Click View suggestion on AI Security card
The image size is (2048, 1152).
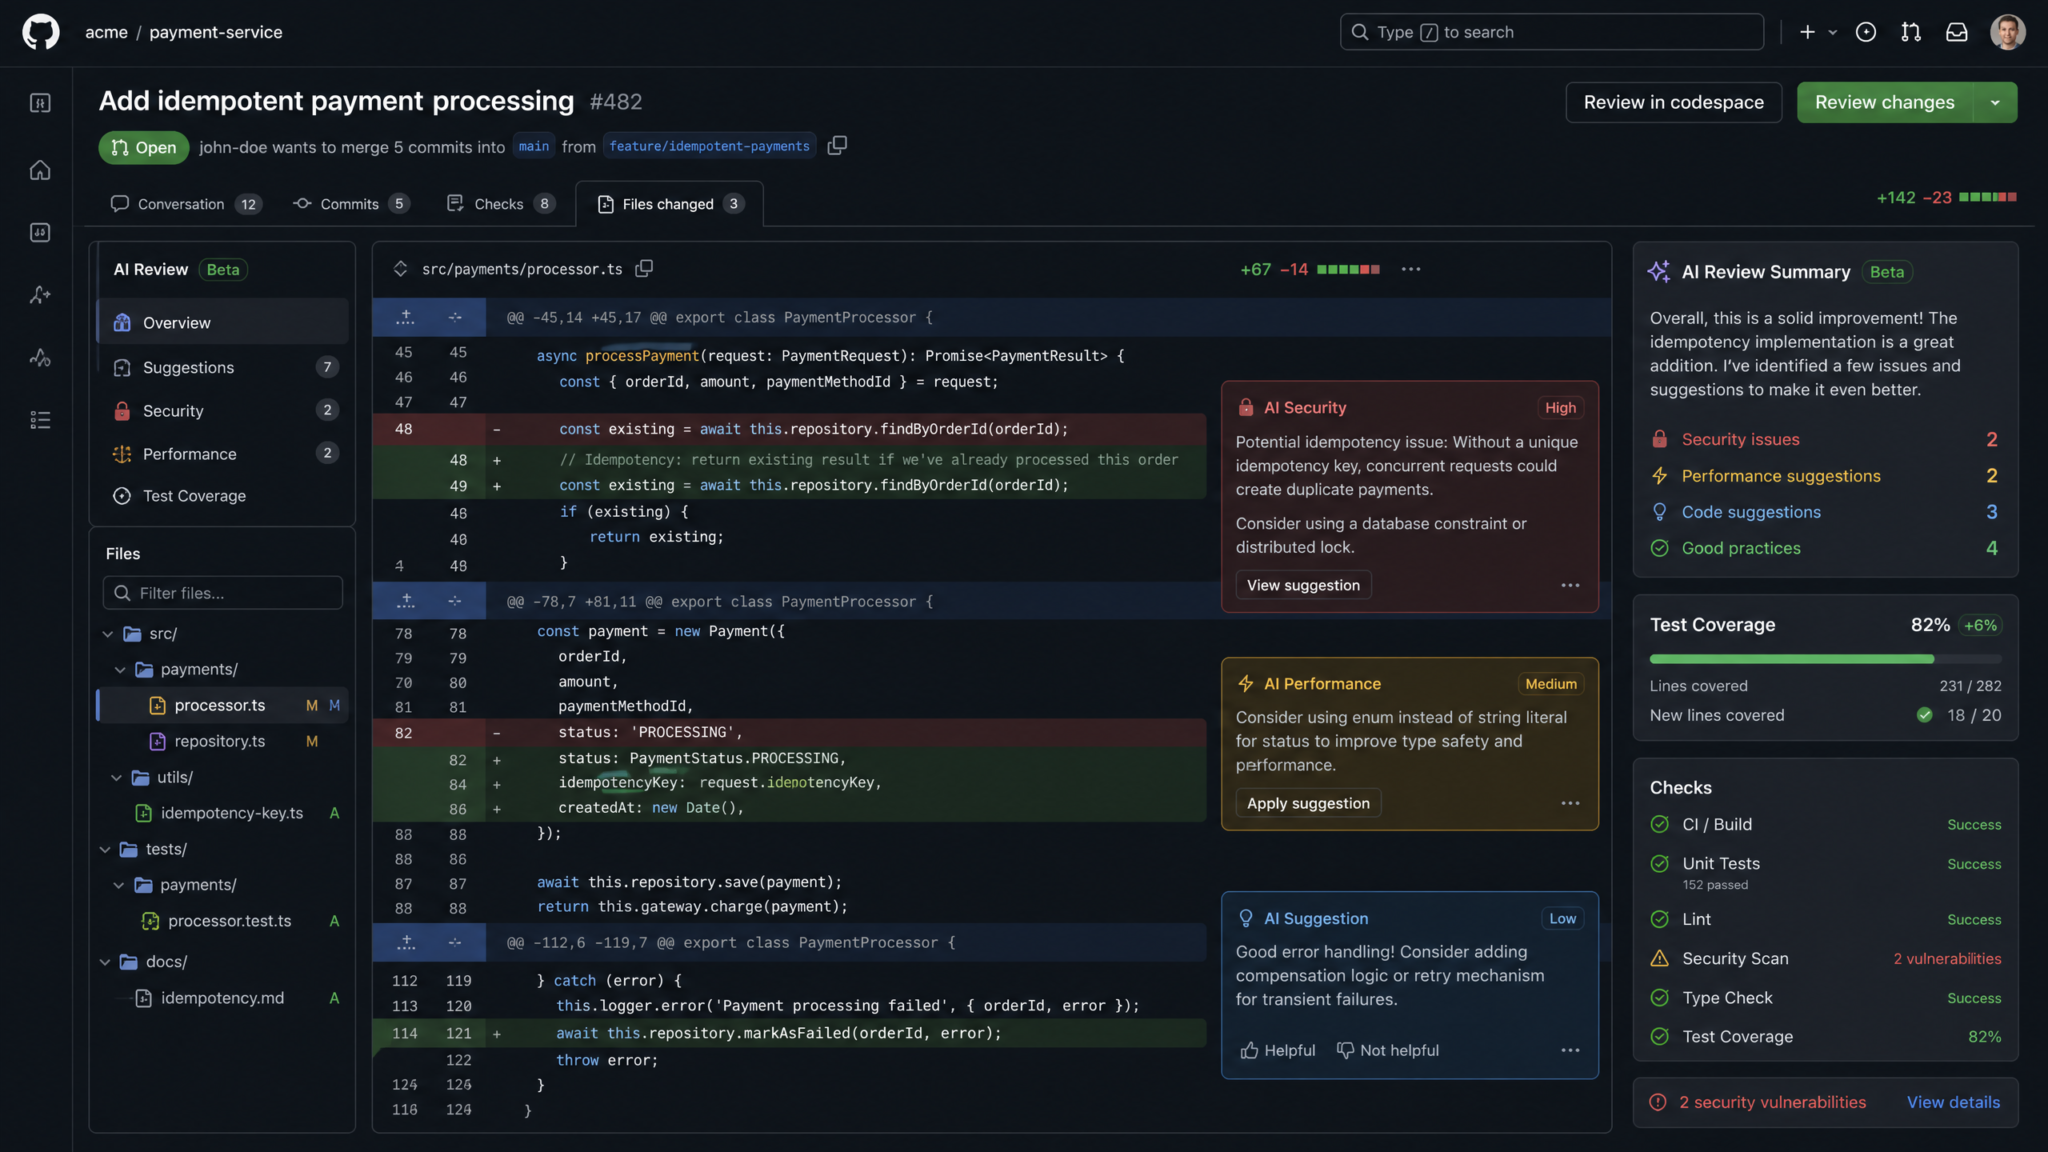1303,585
